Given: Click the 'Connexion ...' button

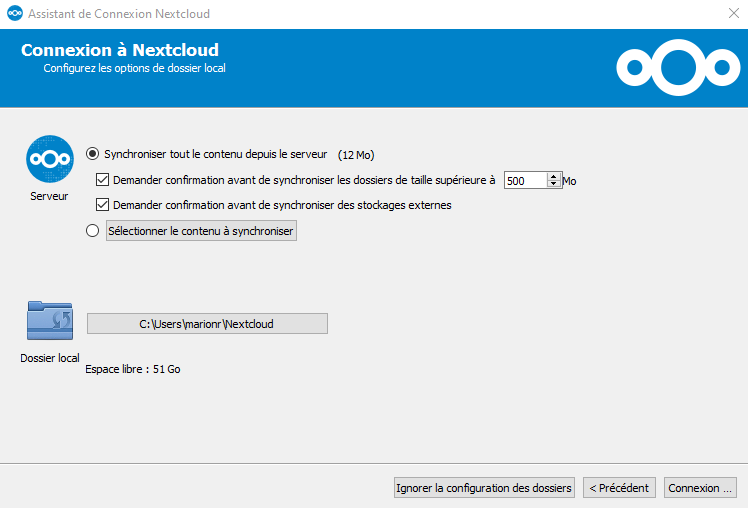Looking at the screenshot, I should pyautogui.click(x=700, y=488).
